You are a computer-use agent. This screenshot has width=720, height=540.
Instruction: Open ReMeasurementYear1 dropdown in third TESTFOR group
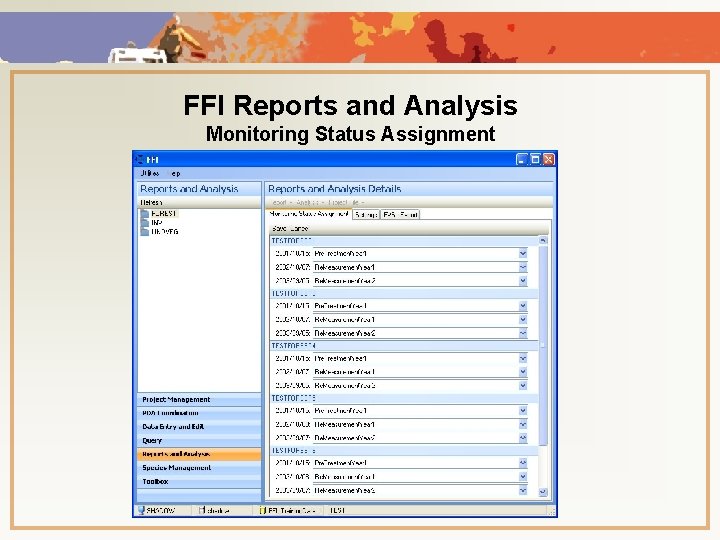[x=523, y=372]
